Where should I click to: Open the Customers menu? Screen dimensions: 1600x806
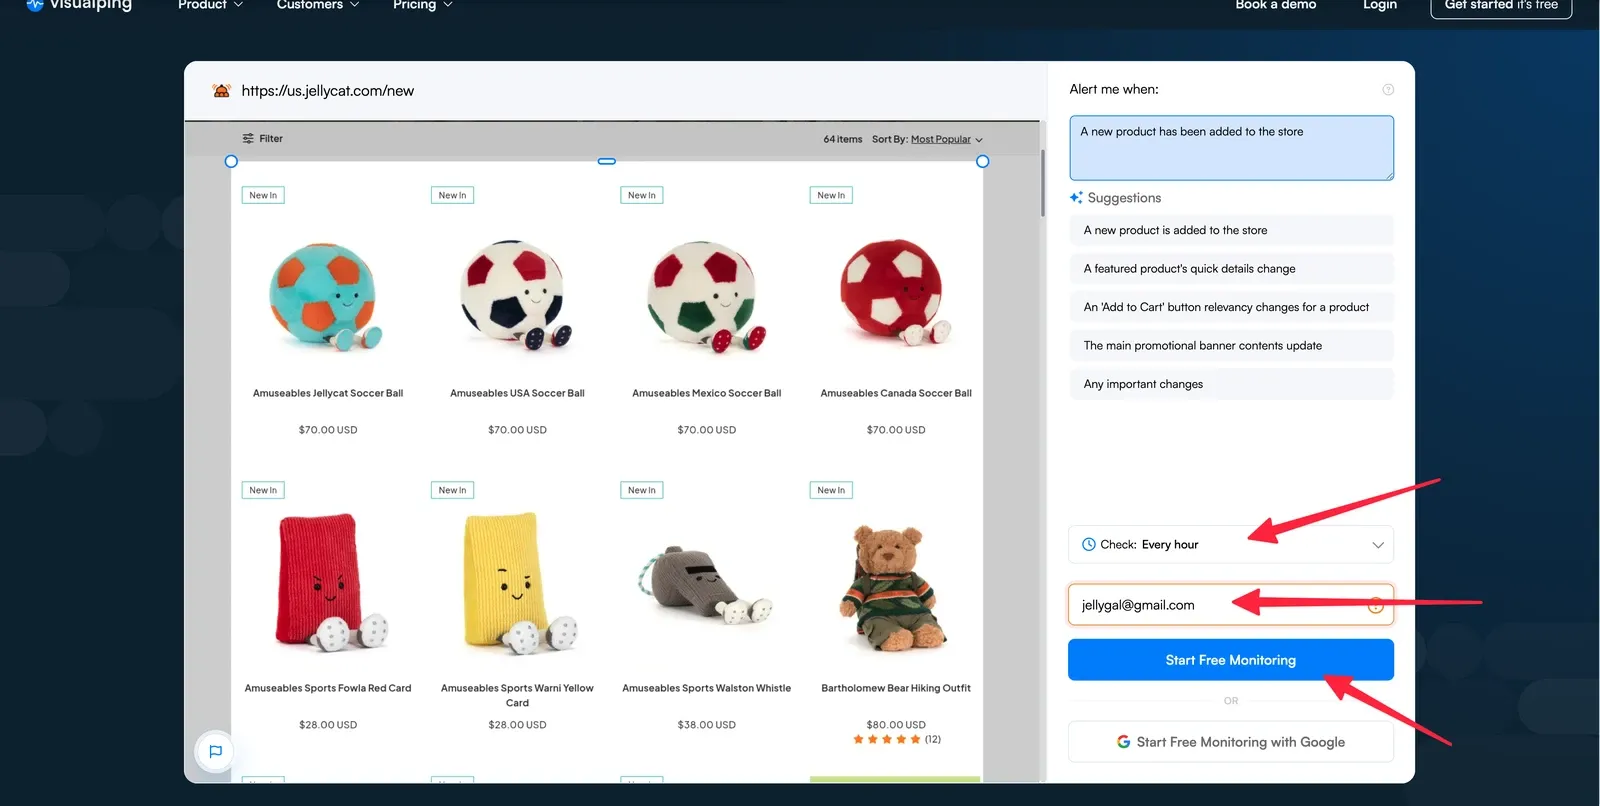coord(317,5)
